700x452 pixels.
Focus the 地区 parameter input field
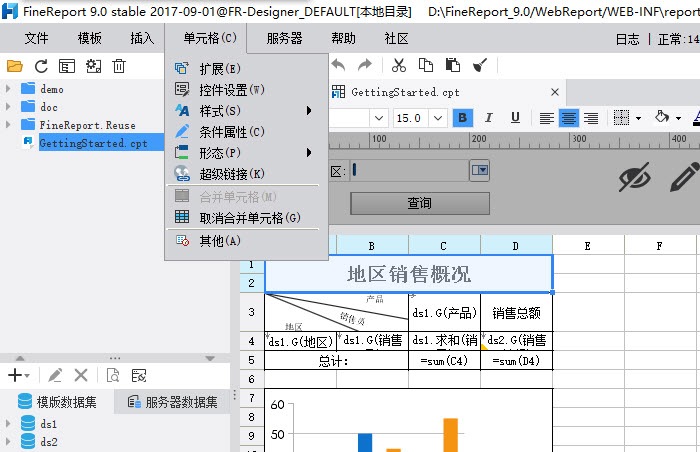tap(409, 170)
